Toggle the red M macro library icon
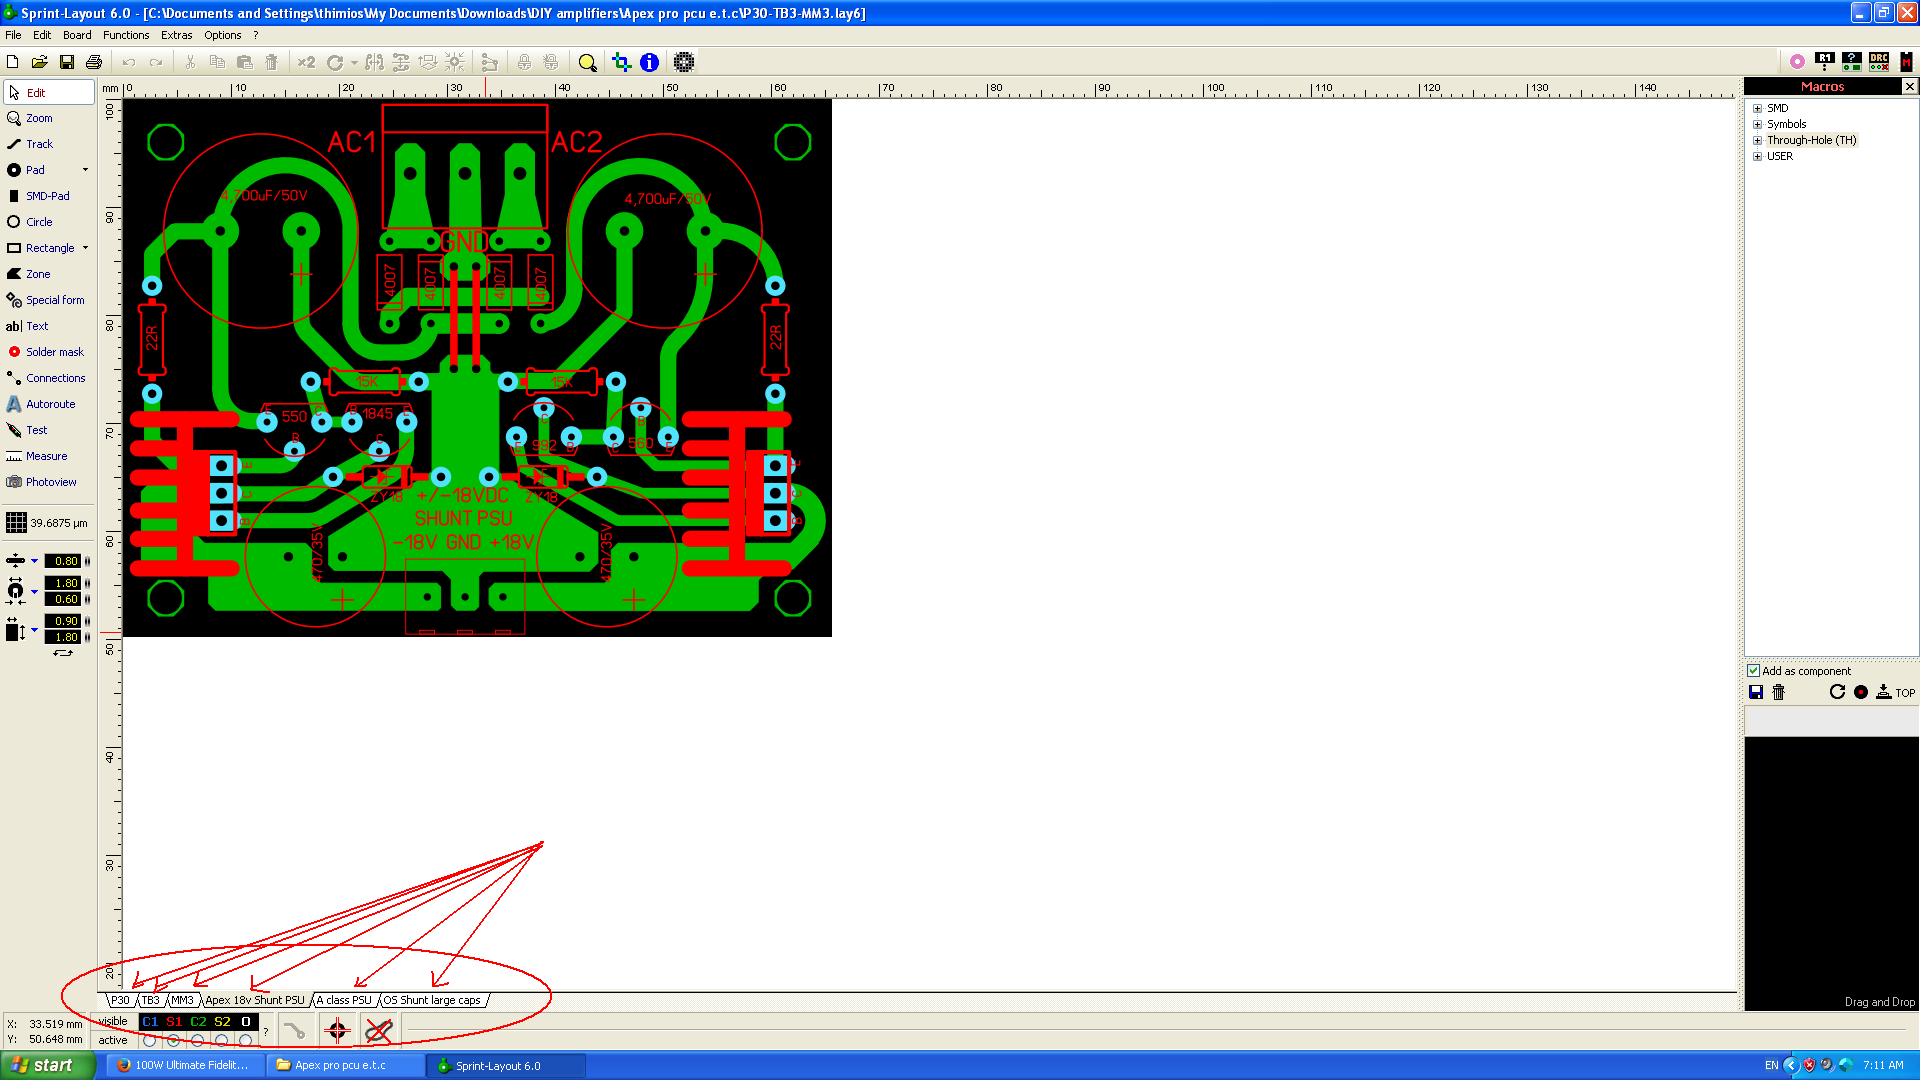 1906,62
